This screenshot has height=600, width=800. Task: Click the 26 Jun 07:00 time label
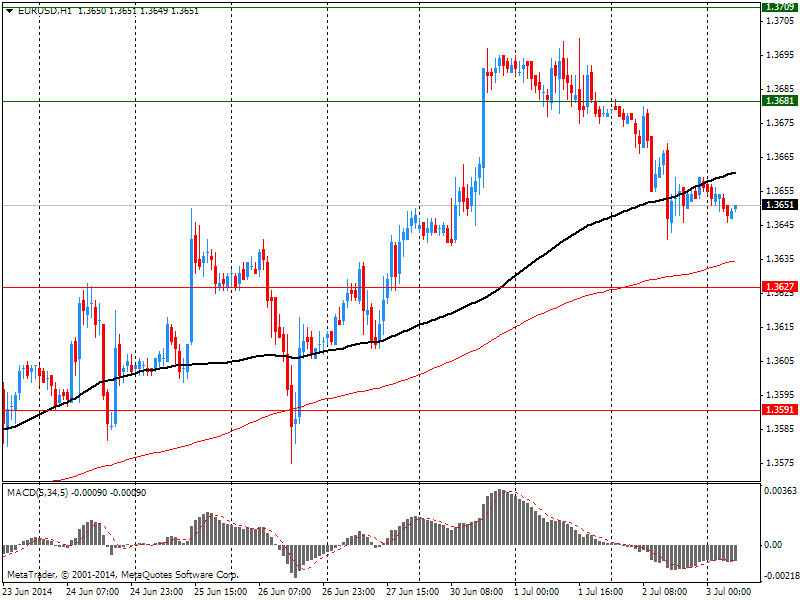point(285,592)
